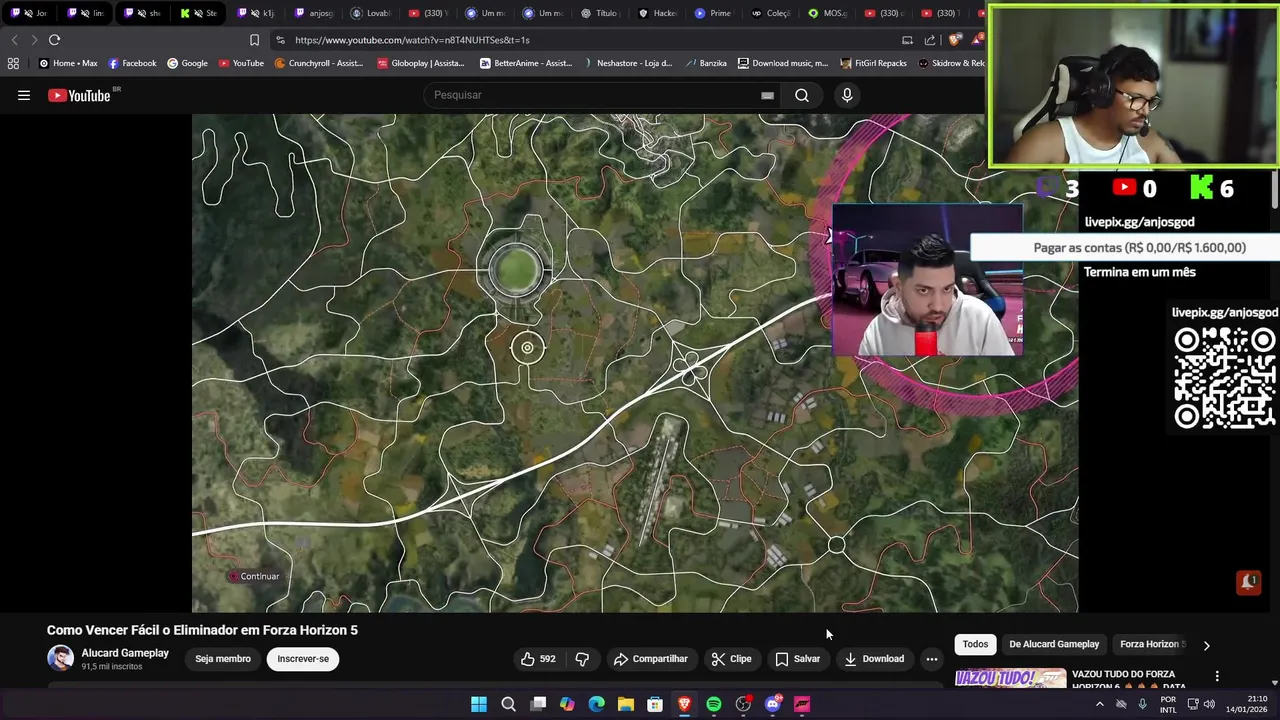Open the YouTube hamburger guide menu

pyautogui.click(x=24, y=95)
